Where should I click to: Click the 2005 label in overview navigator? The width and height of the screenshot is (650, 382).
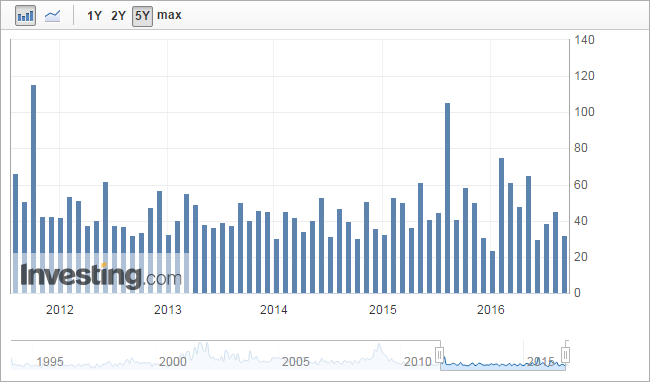pyautogui.click(x=296, y=362)
